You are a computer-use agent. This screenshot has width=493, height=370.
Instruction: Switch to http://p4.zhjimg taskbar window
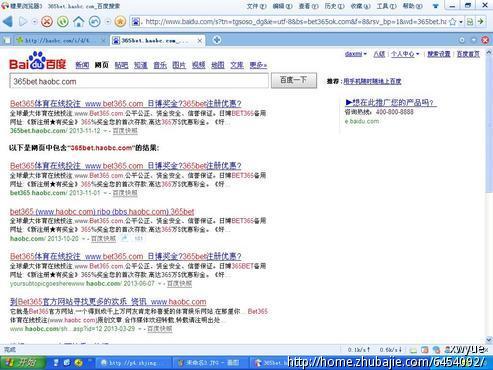click(x=133, y=363)
